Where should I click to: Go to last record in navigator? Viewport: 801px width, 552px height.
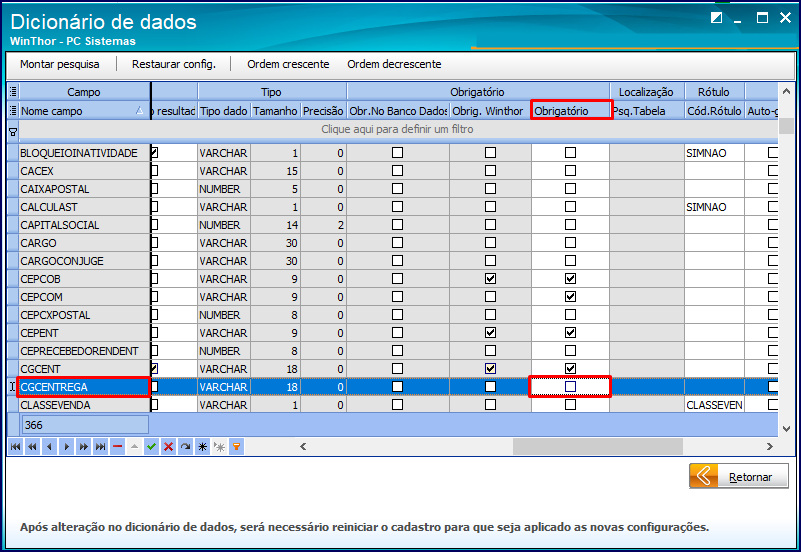click(x=101, y=447)
